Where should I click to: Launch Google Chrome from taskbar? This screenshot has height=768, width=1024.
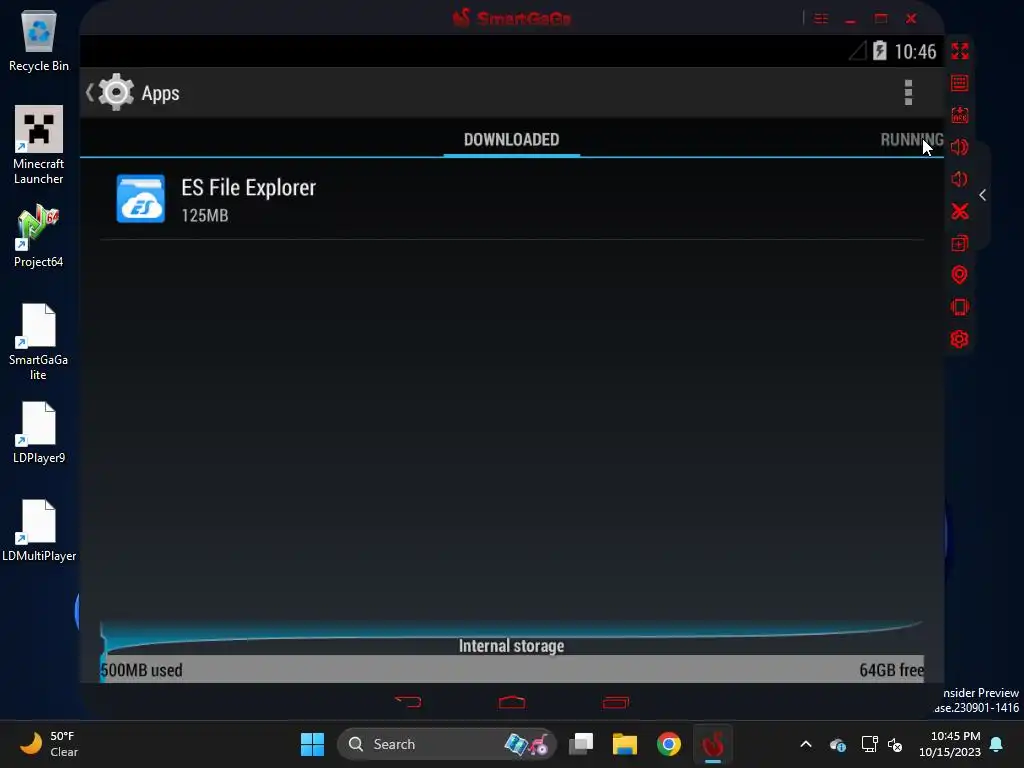669,744
